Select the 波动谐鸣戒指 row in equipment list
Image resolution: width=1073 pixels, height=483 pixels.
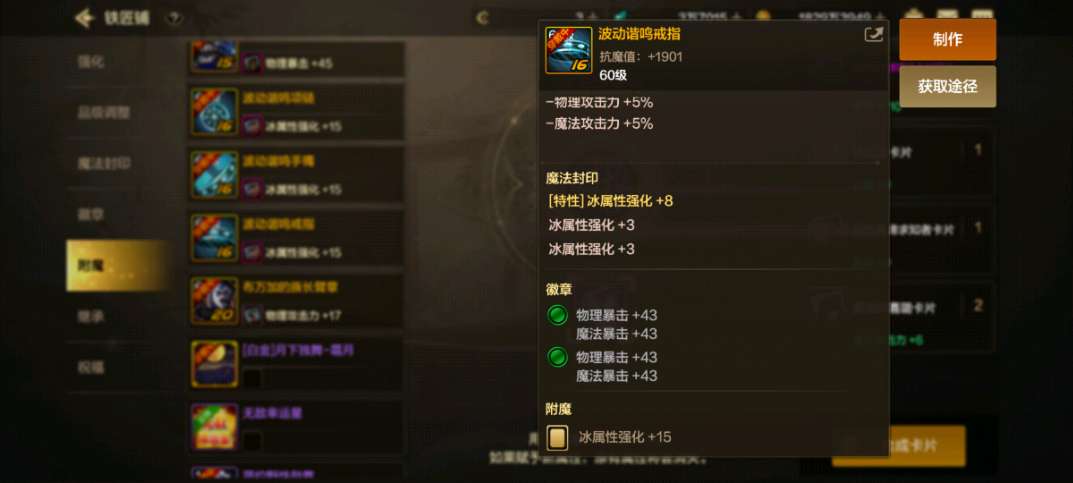coord(296,237)
